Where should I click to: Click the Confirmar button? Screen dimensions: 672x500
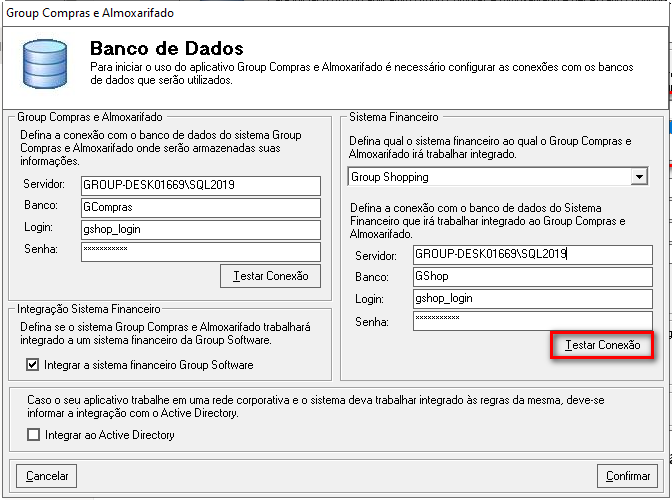pyautogui.click(x=627, y=476)
